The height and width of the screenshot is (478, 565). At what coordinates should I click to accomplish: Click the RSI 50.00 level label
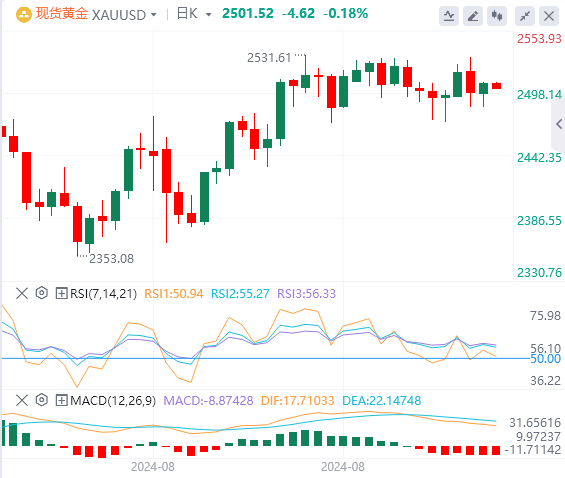(546, 359)
